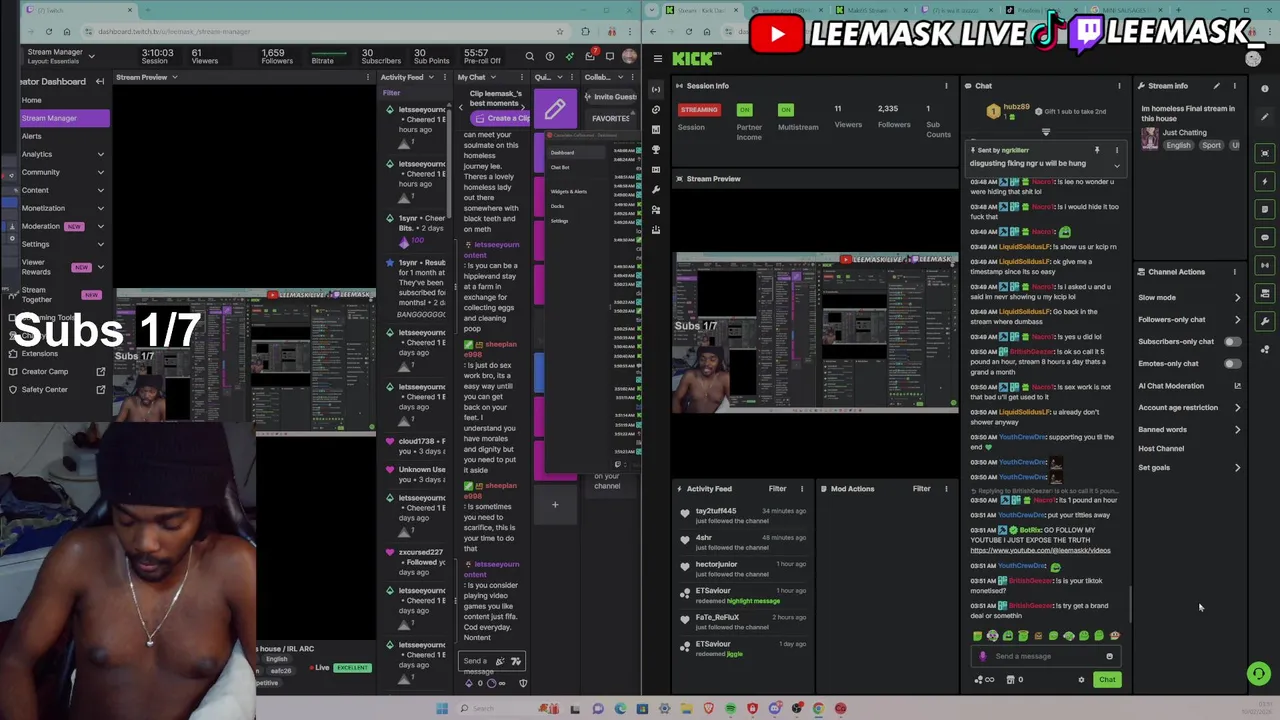
Task: Open Kick sidebar stream icon
Action: (655, 90)
